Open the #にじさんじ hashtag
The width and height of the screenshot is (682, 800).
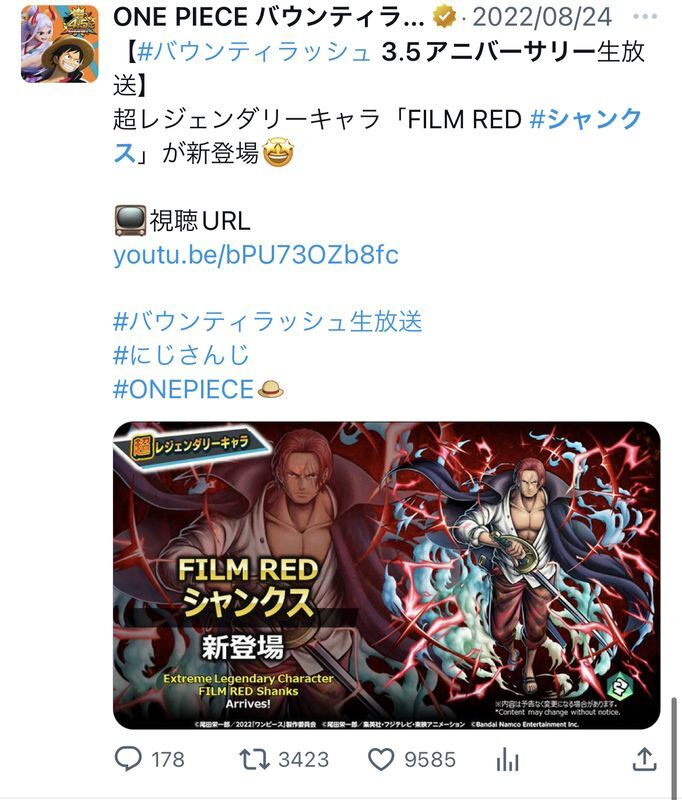[x=181, y=355]
